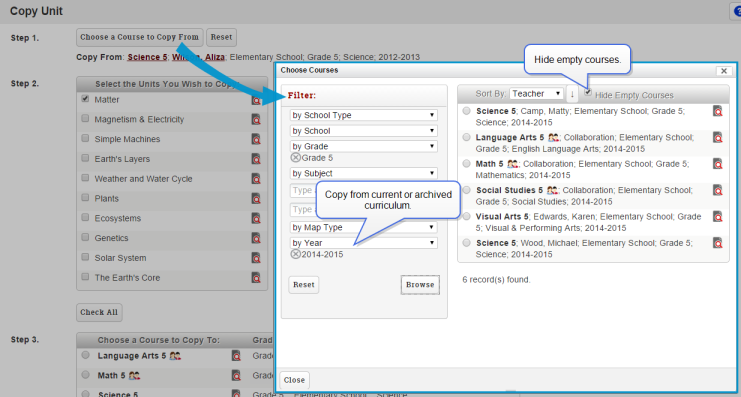
Task: Remove the 2014-2015 year filter
Action: pyautogui.click(x=296, y=254)
